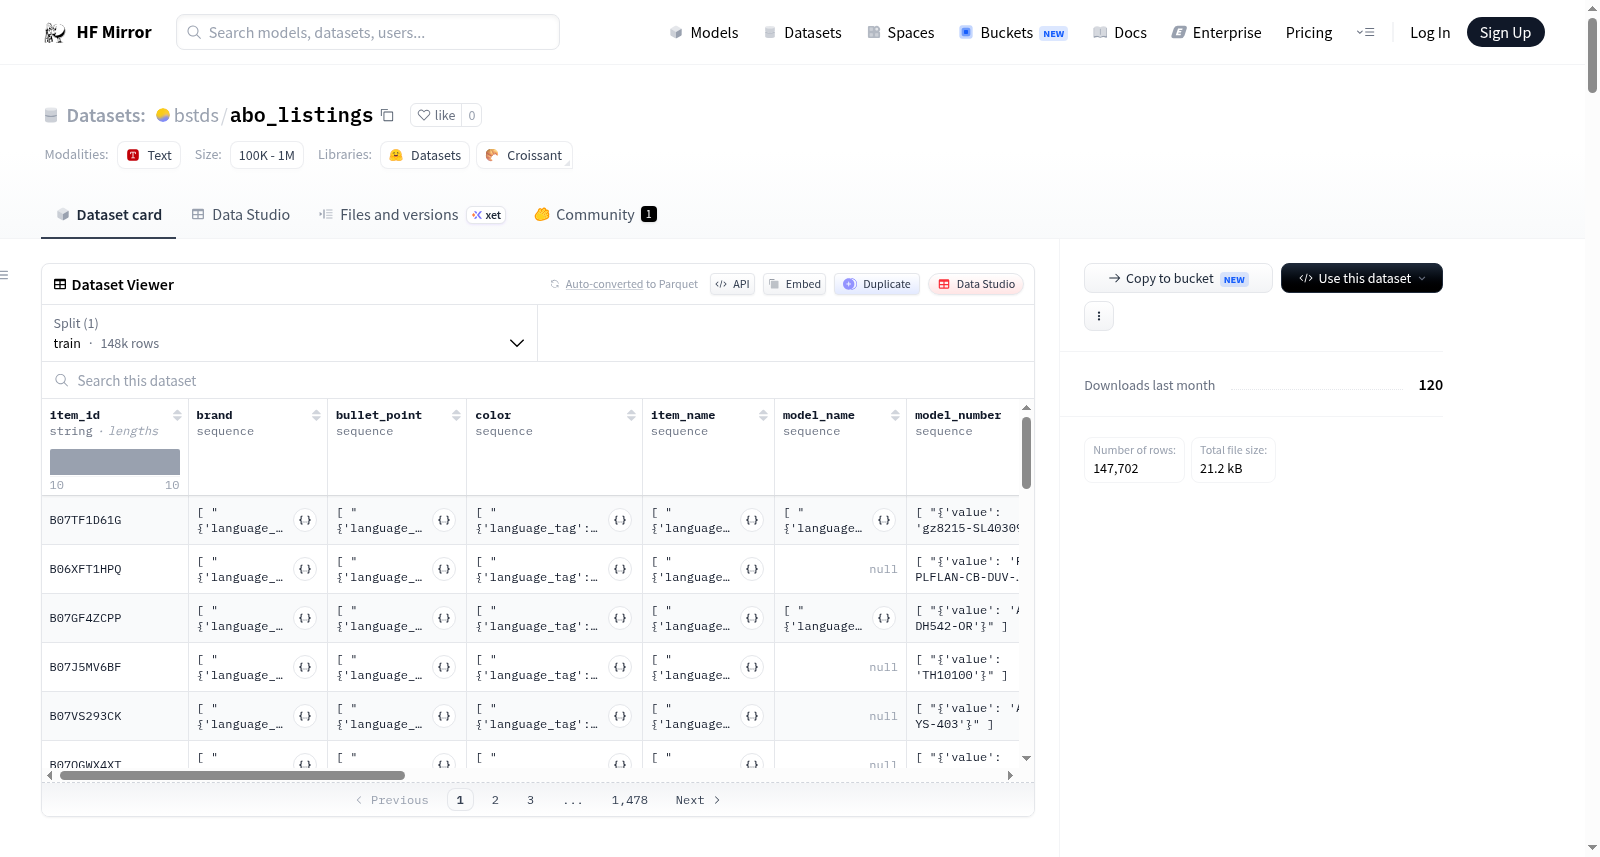Focus the search models input
The image size is (1600, 857).
point(368,32)
